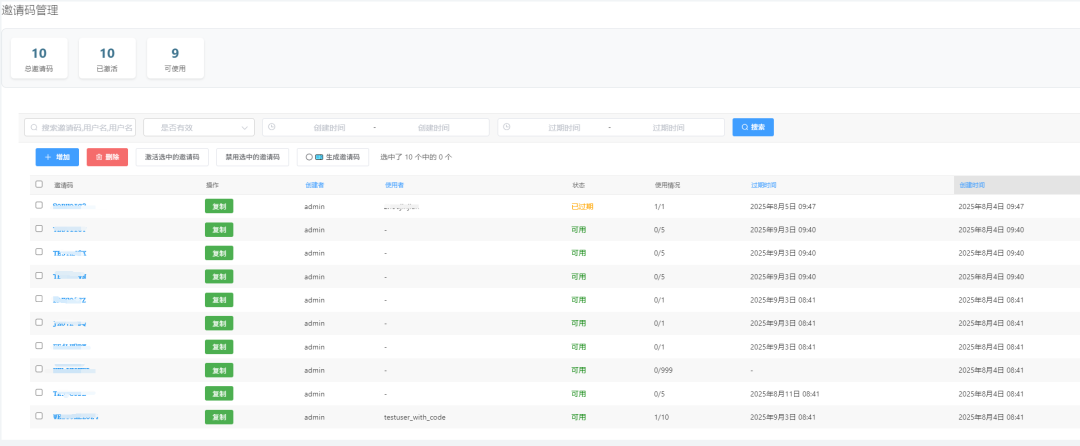Sort by the 创建者 column header
This screenshot has height=446, width=1080.
point(315,185)
